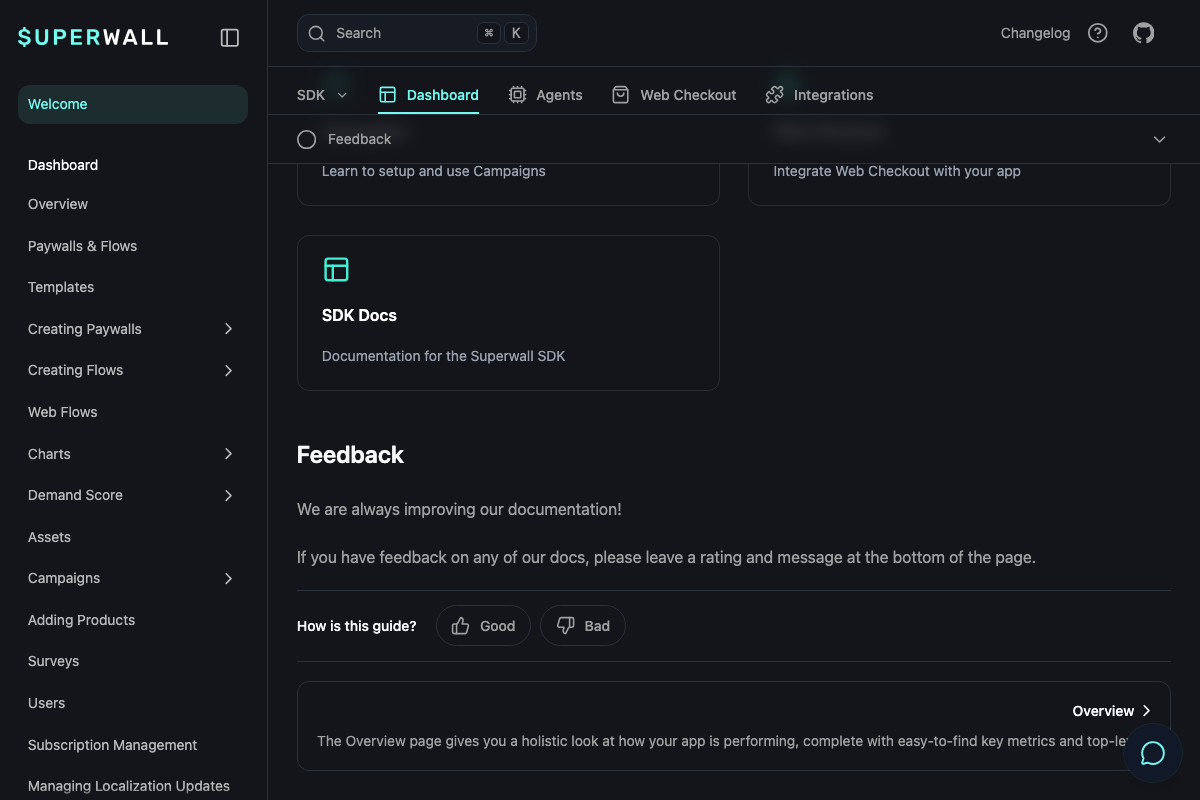Open Paywalls & Flows in sidebar
The image size is (1200, 800).
pyautogui.click(x=82, y=246)
